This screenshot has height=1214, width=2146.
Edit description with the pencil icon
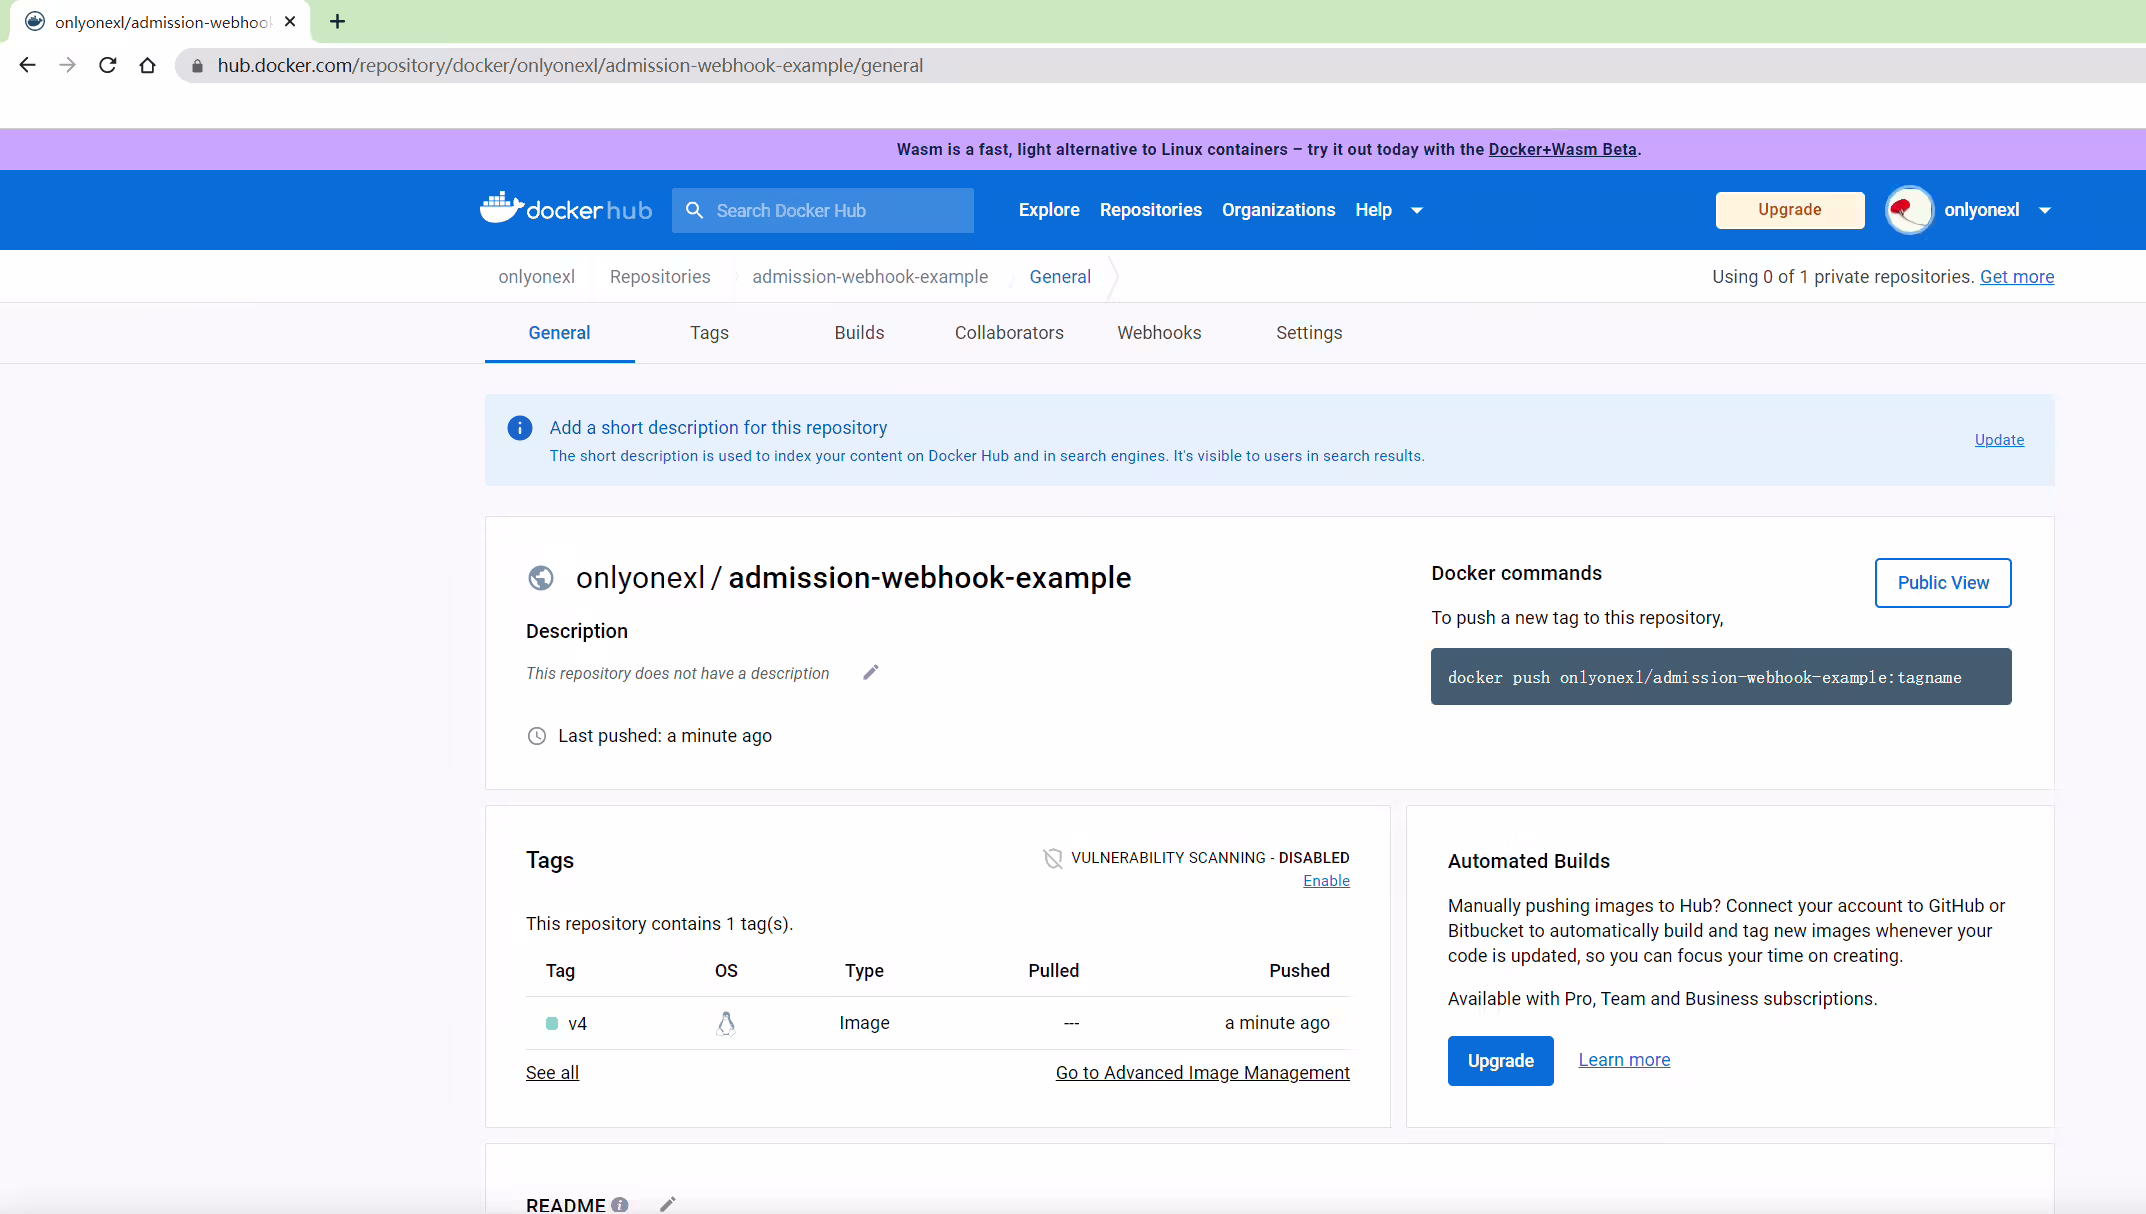tap(871, 672)
